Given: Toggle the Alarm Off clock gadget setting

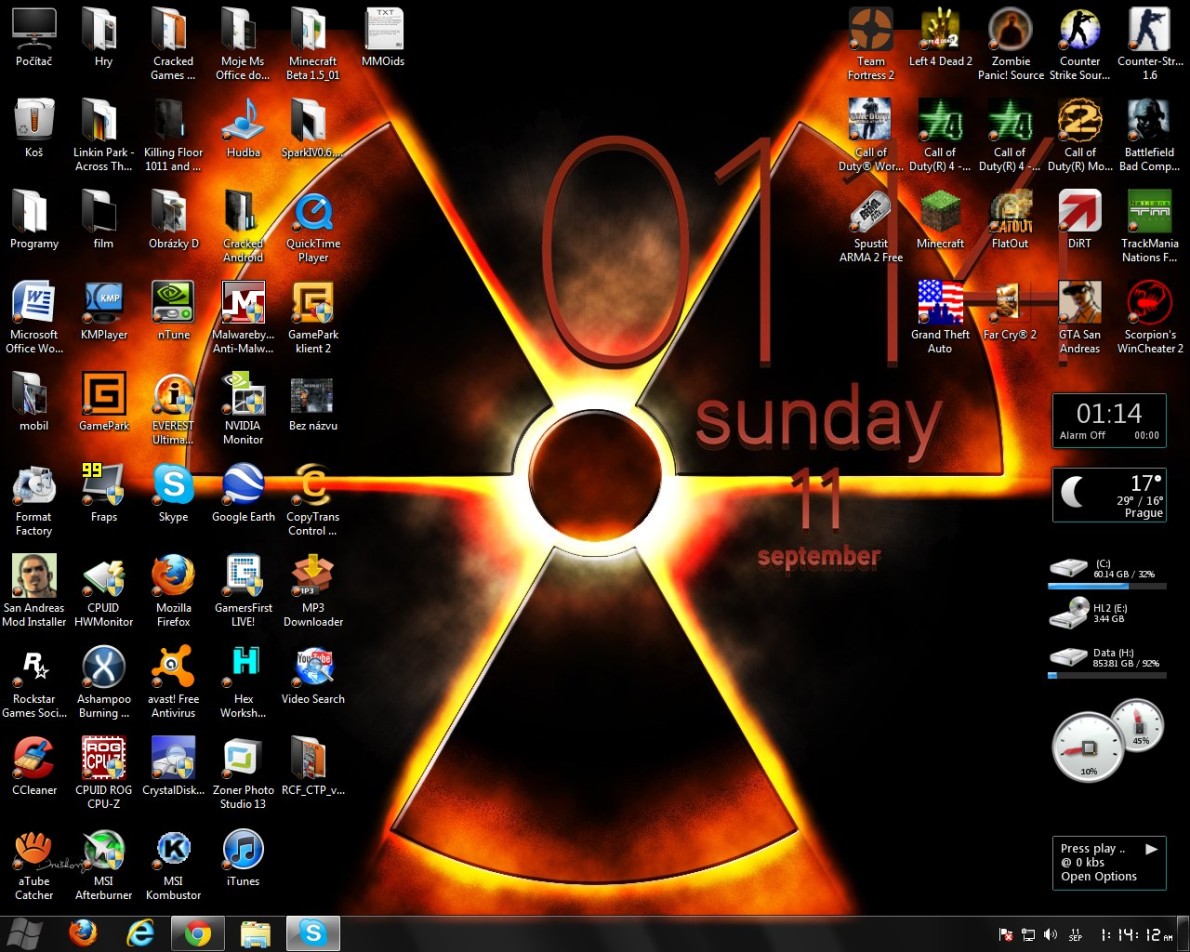Looking at the screenshot, I should [x=1082, y=436].
